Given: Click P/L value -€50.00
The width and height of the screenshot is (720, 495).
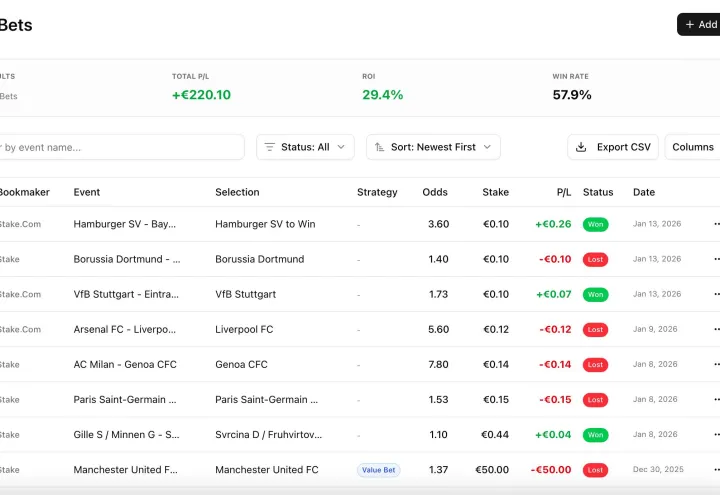Looking at the screenshot, I should 551,470.
